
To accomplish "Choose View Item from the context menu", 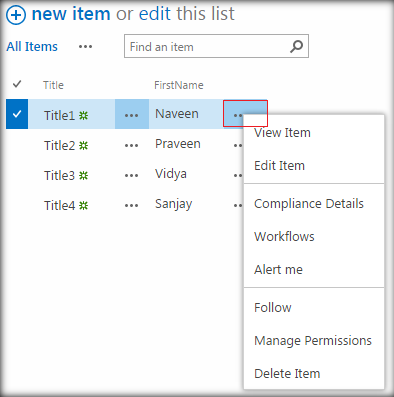I will pos(282,133).
